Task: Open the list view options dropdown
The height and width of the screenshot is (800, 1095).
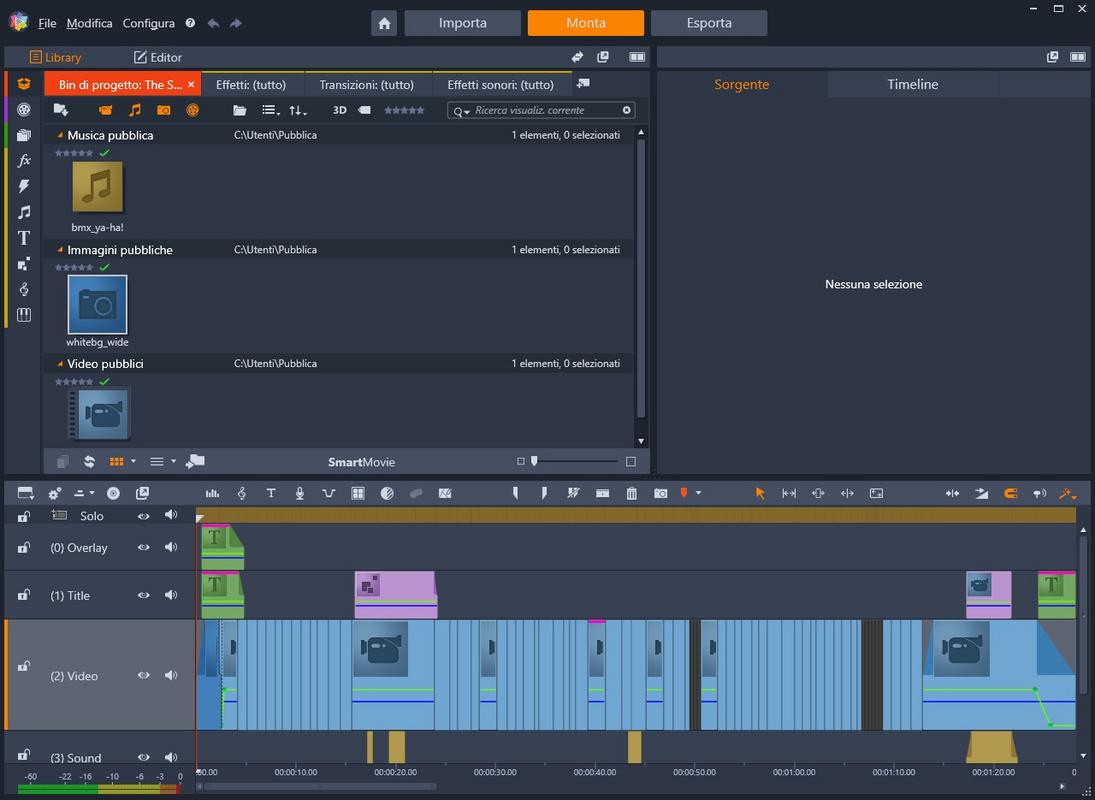Action: (270, 110)
